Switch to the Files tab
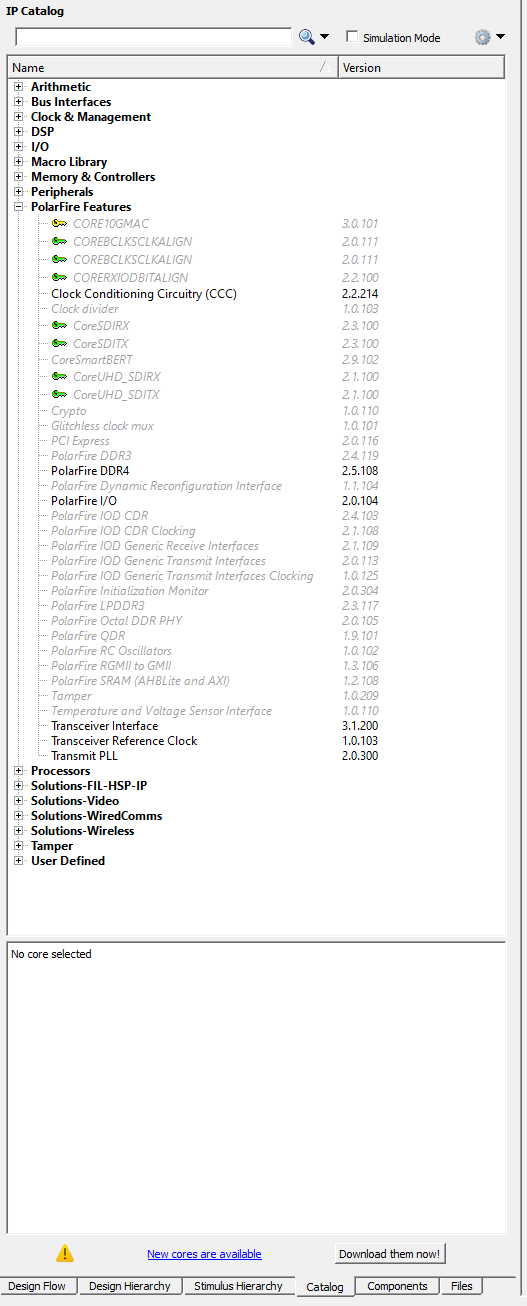 461,1286
